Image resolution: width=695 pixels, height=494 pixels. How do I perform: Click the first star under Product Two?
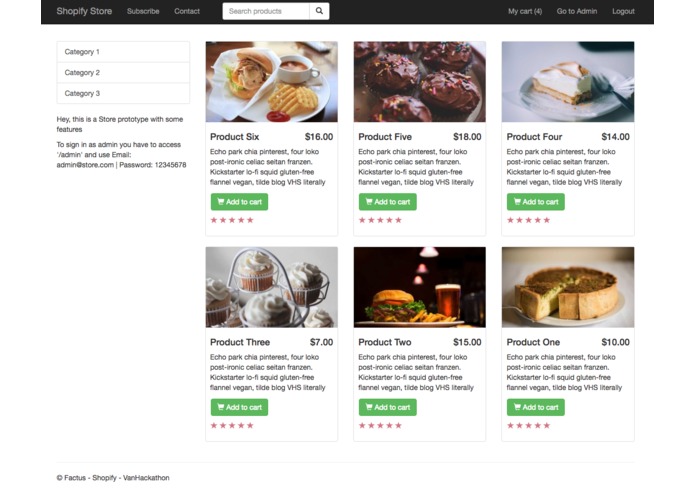pos(362,426)
